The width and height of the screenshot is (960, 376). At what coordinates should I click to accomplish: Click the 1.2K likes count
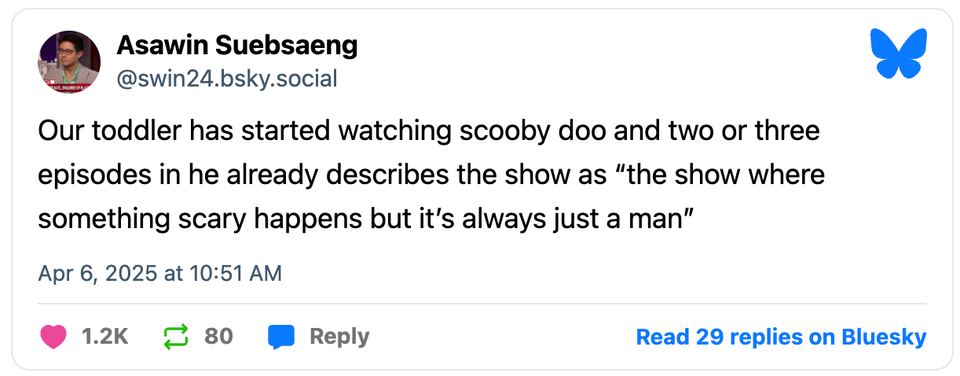coord(105,337)
